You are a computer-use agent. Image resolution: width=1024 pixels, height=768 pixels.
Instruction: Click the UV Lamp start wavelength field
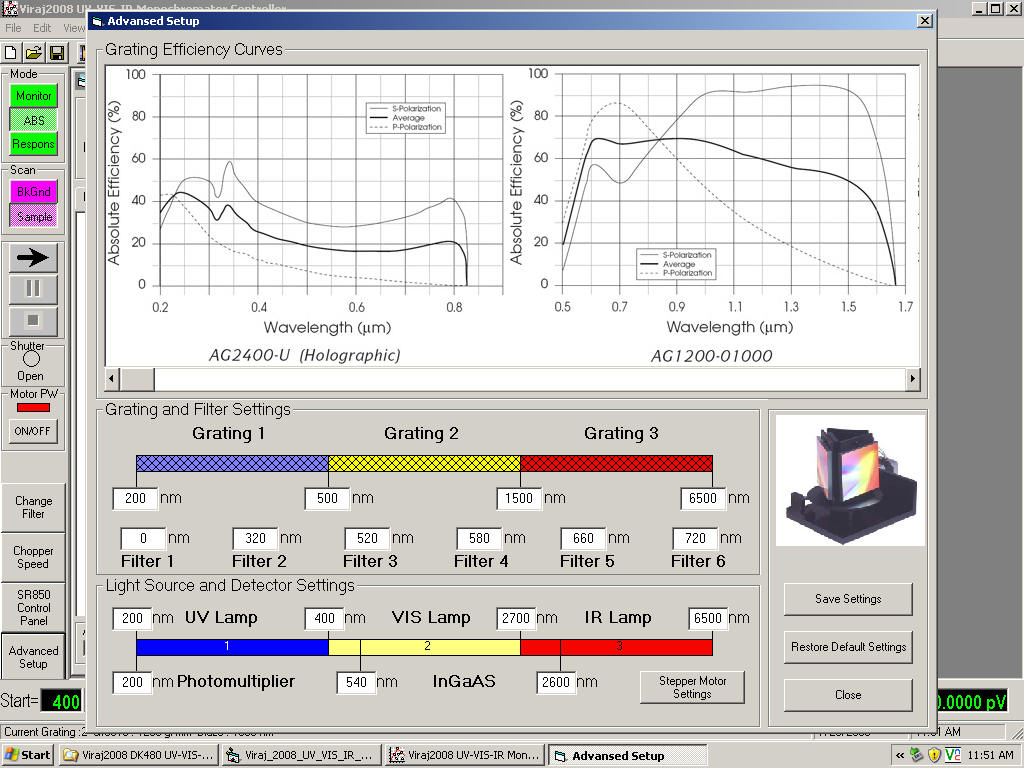pos(133,618)
